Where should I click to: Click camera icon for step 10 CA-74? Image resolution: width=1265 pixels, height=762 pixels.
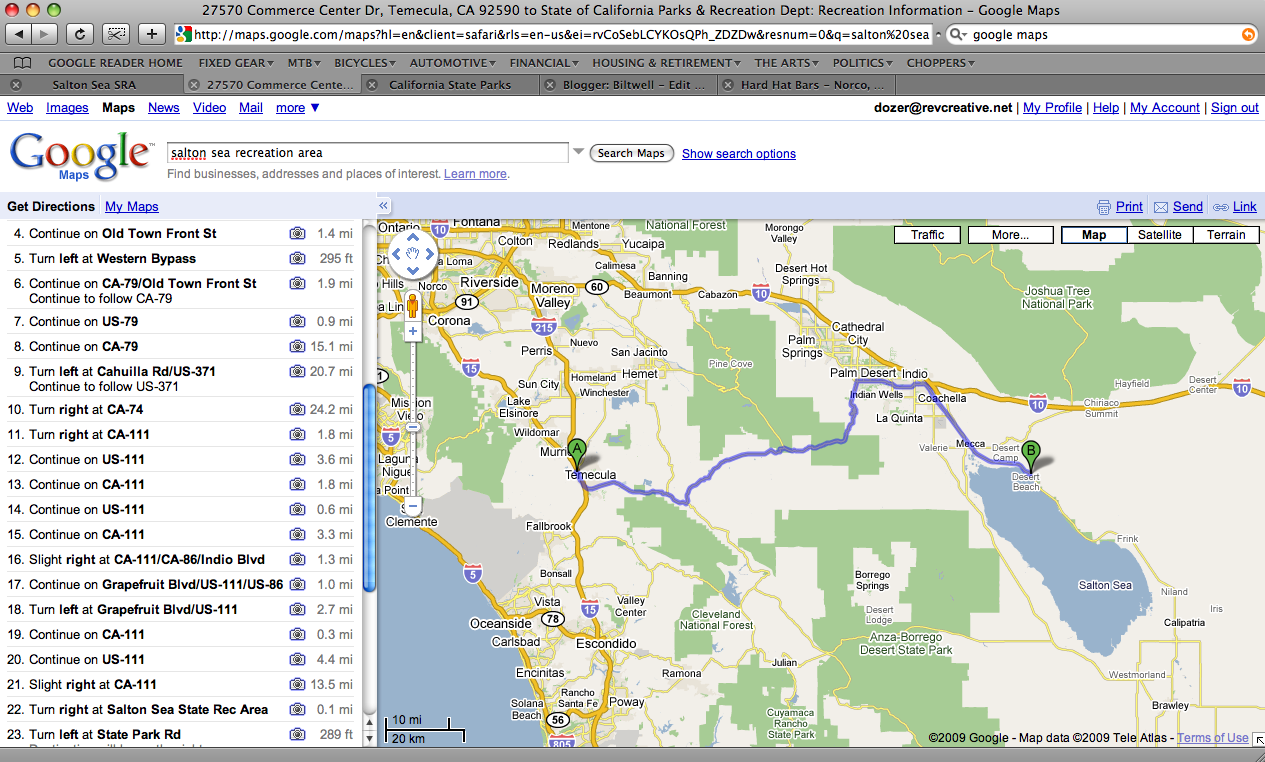[297, 409]
